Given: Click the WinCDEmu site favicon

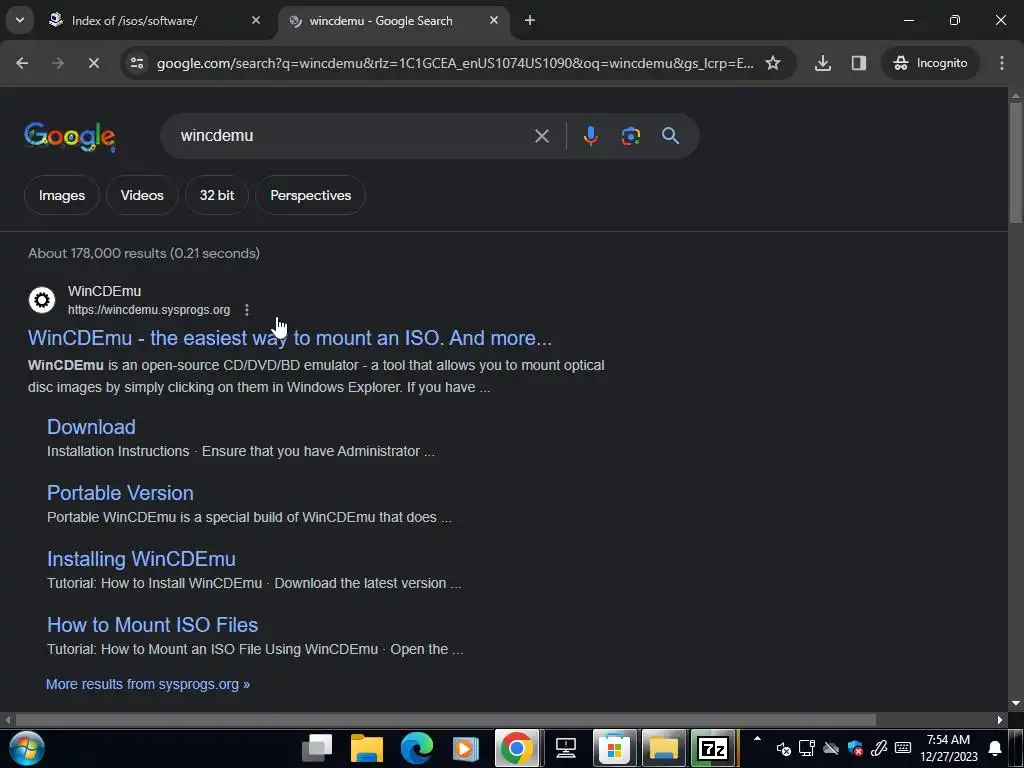Looking at the screenshot, I should click(42, 300).
